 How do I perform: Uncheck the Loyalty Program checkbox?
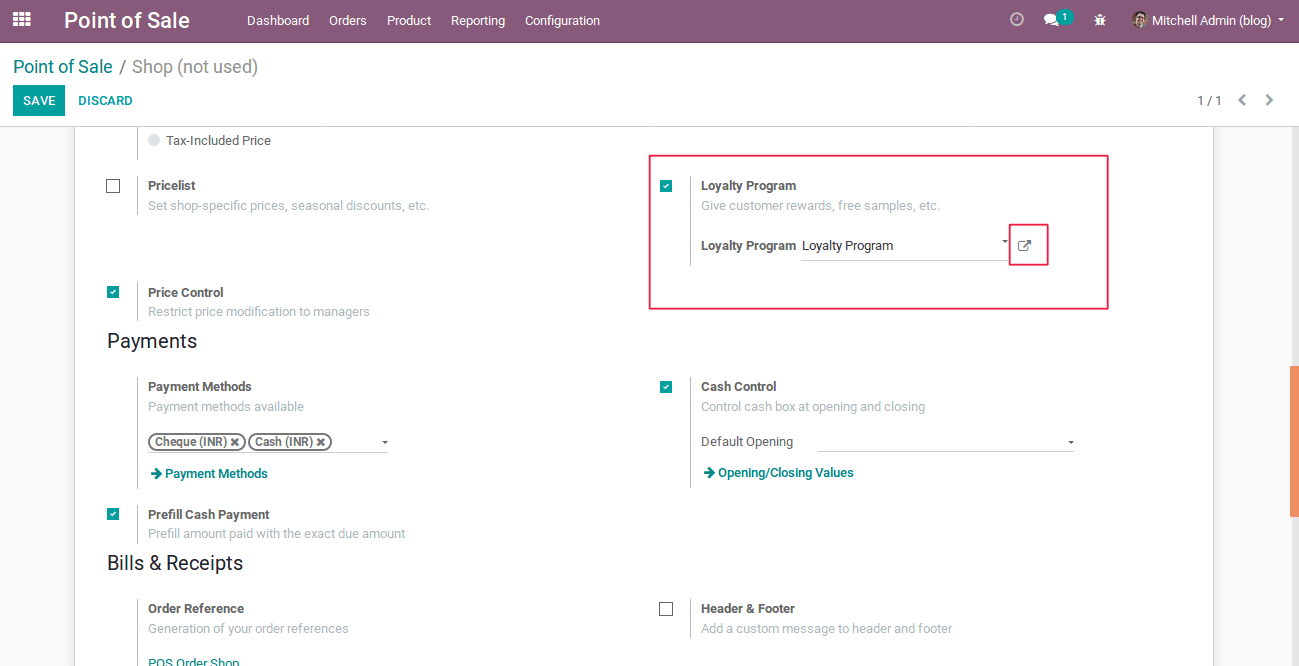(x=666, y=186)
